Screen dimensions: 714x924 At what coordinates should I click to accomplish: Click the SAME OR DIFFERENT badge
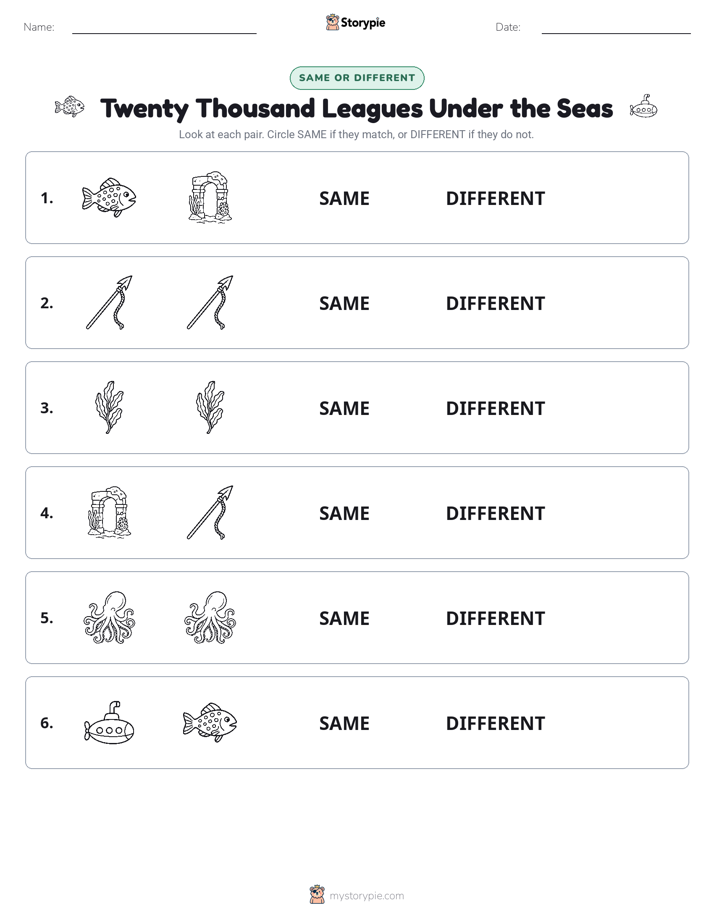click(357, 78)
